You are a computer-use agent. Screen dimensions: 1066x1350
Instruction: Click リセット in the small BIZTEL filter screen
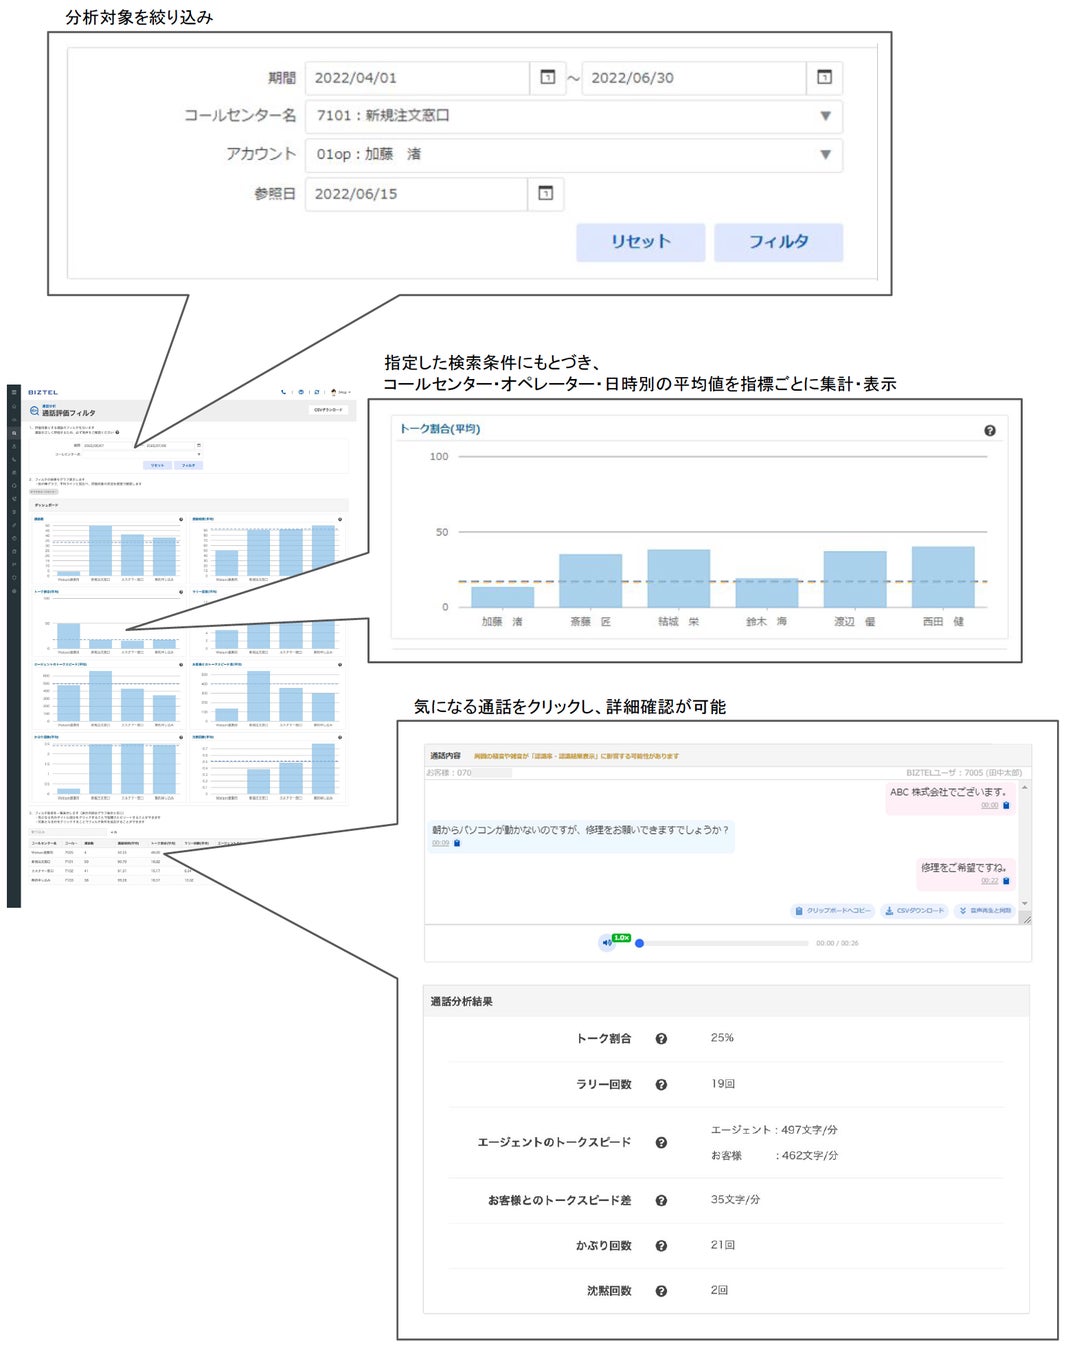pyautogui.click(x=157, y=465)
